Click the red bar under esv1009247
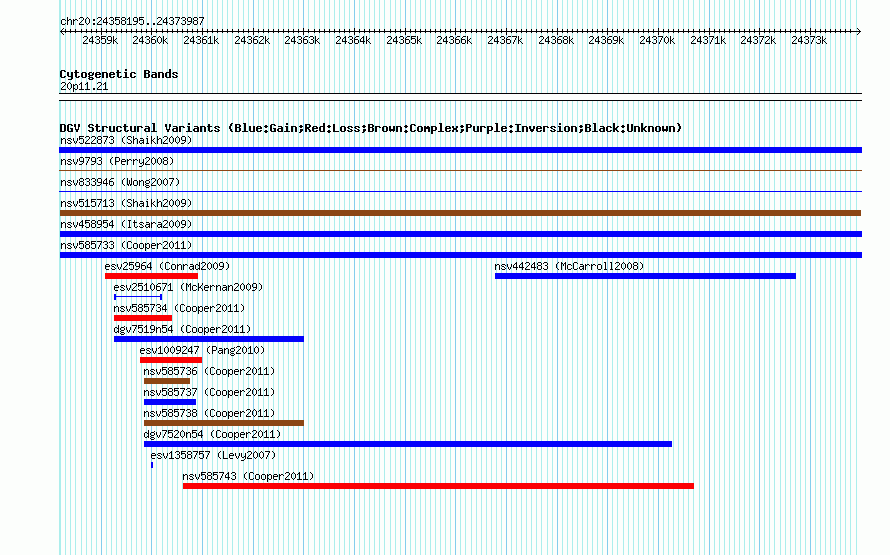The width and height of the screenshot is (890, 555). point(171,360)
